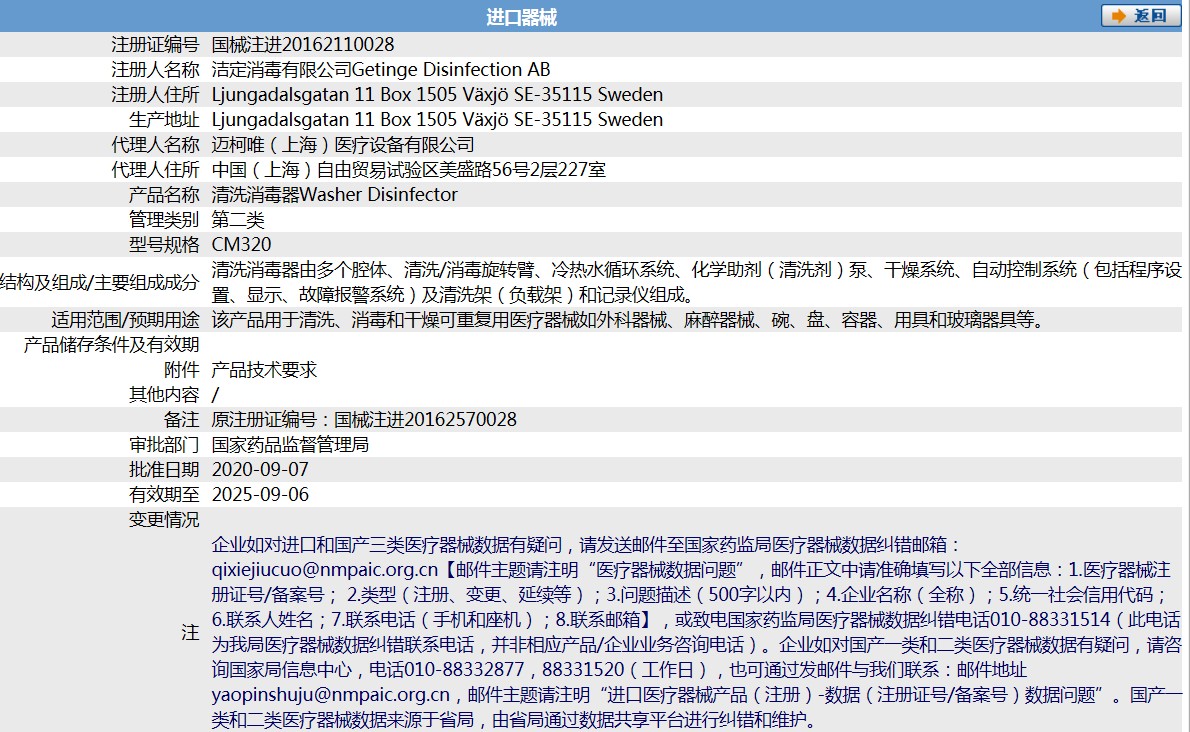Select the 进口器械 header title
The image size is (1190, 732).
[521, 17]
